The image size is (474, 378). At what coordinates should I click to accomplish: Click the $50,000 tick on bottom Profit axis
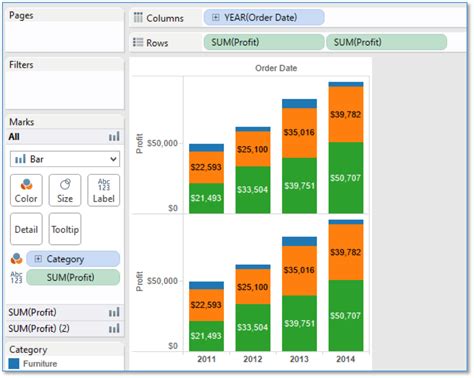pos(162,281)
